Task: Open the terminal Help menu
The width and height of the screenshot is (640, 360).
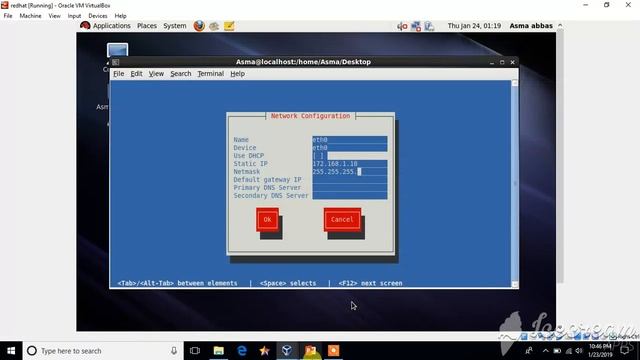Action: click(237, 74)
